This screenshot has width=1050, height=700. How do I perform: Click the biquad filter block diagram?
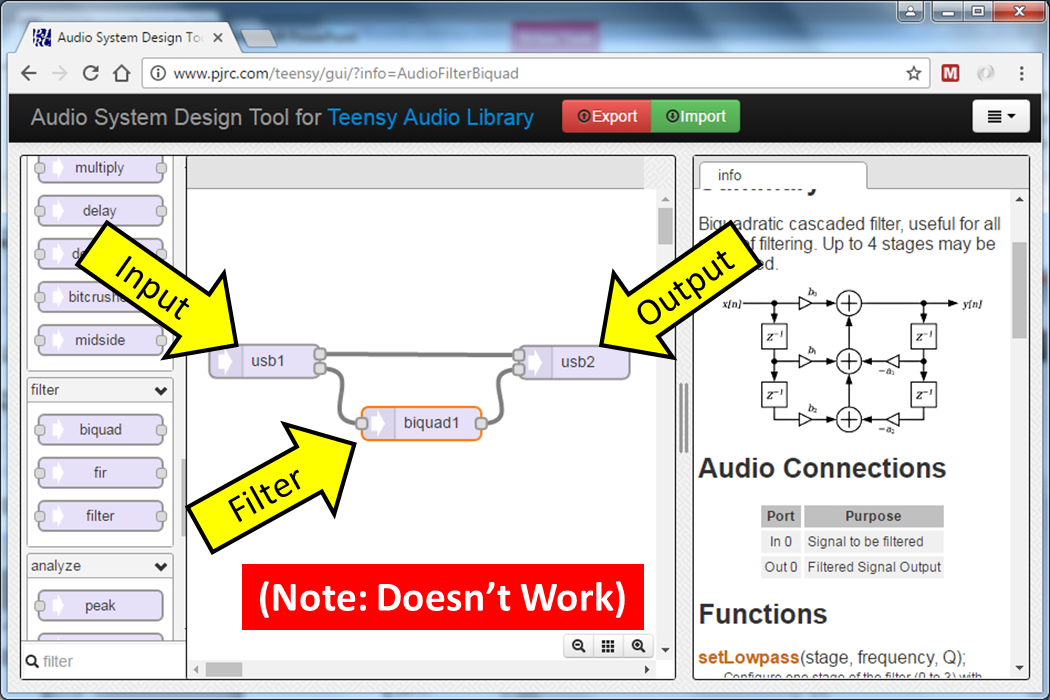pyautogui.click(x=852, y=361)
